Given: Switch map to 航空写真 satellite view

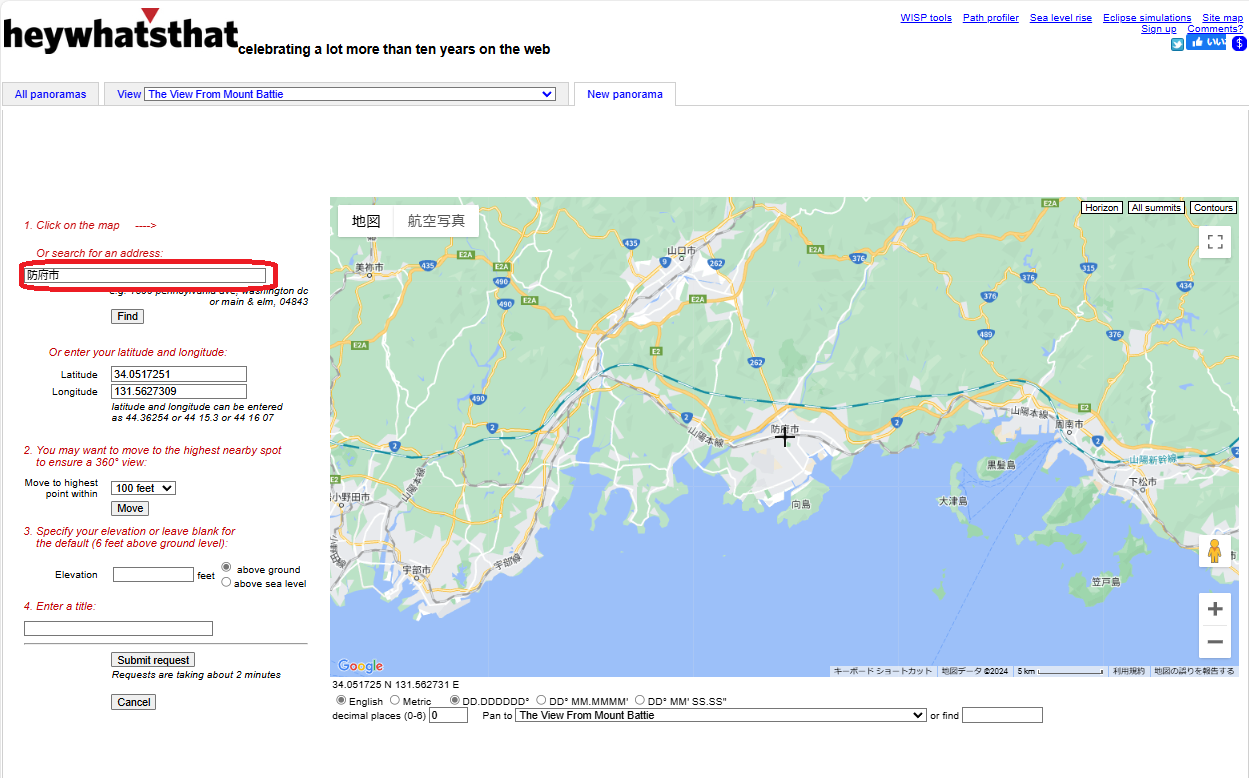Looking at the screenshot, I should [x=436, y=221].
